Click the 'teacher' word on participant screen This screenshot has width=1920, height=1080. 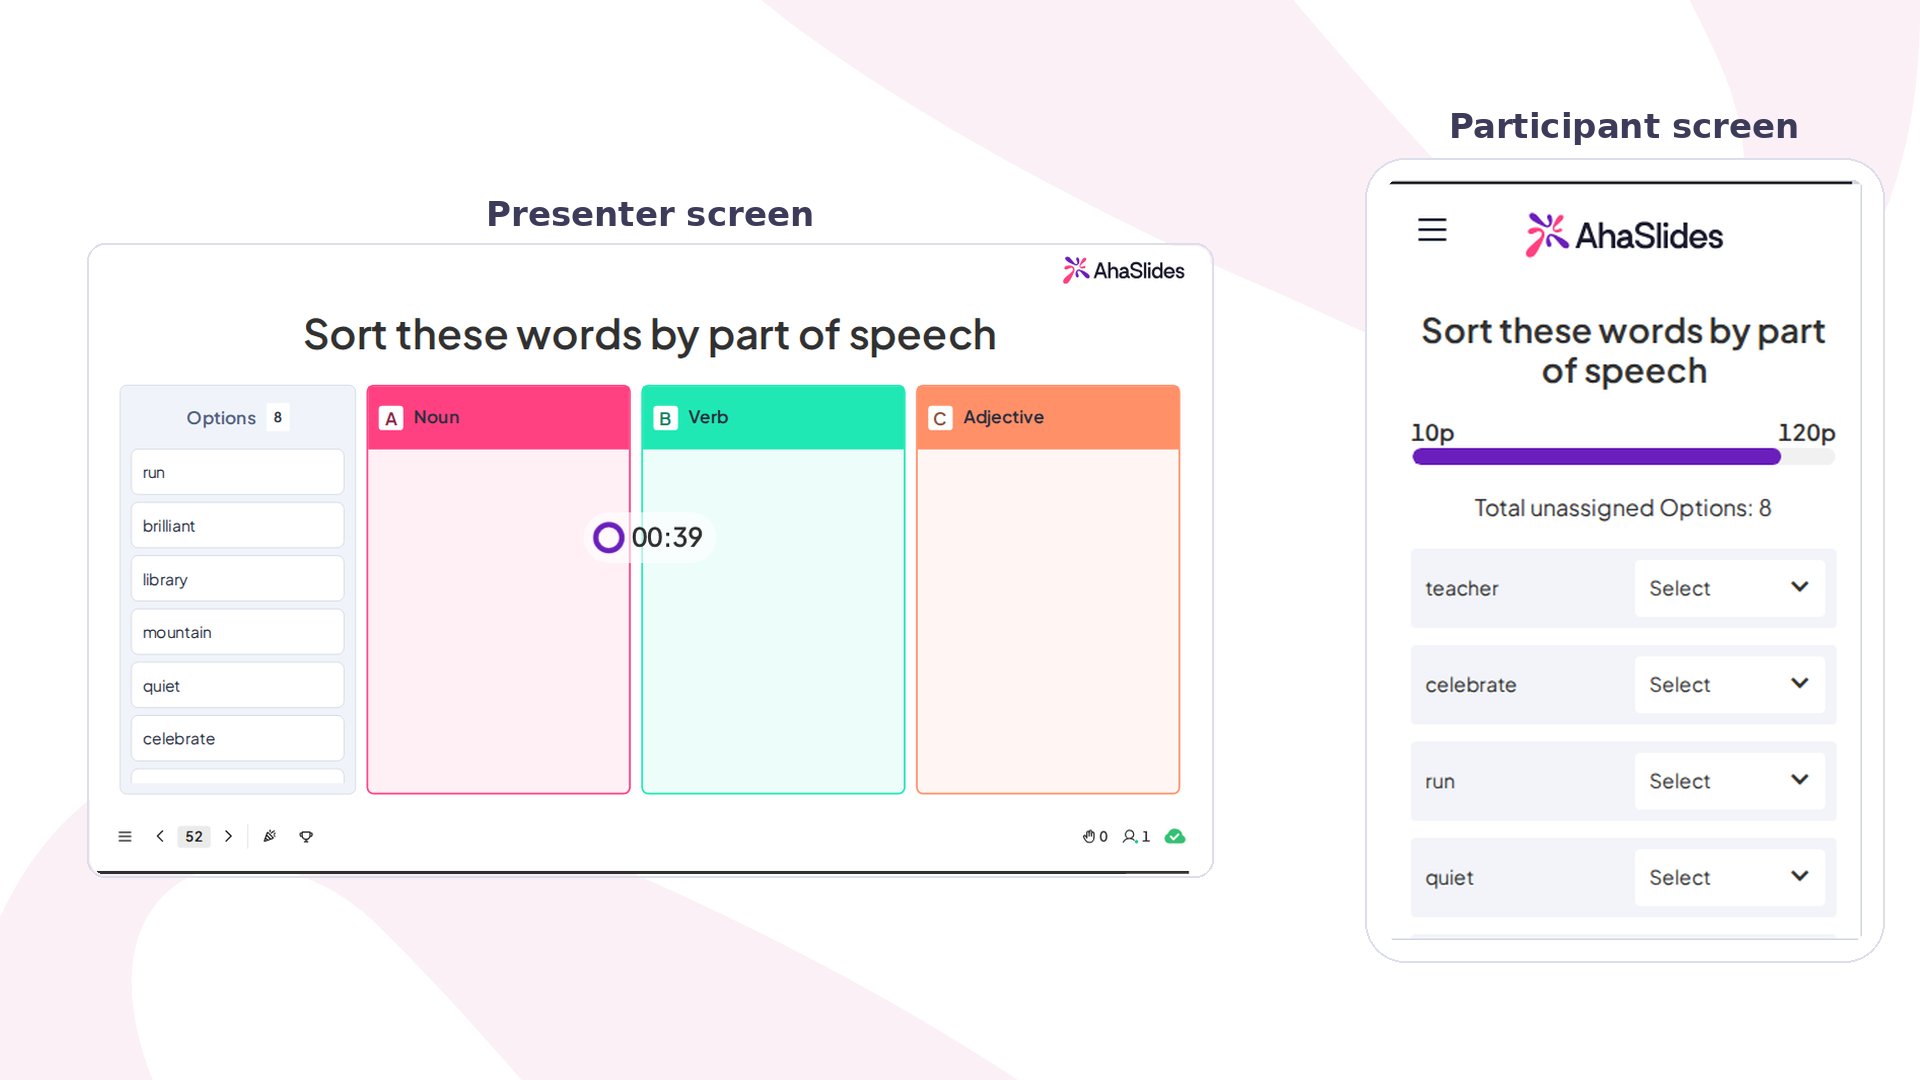pos(1461,588)
